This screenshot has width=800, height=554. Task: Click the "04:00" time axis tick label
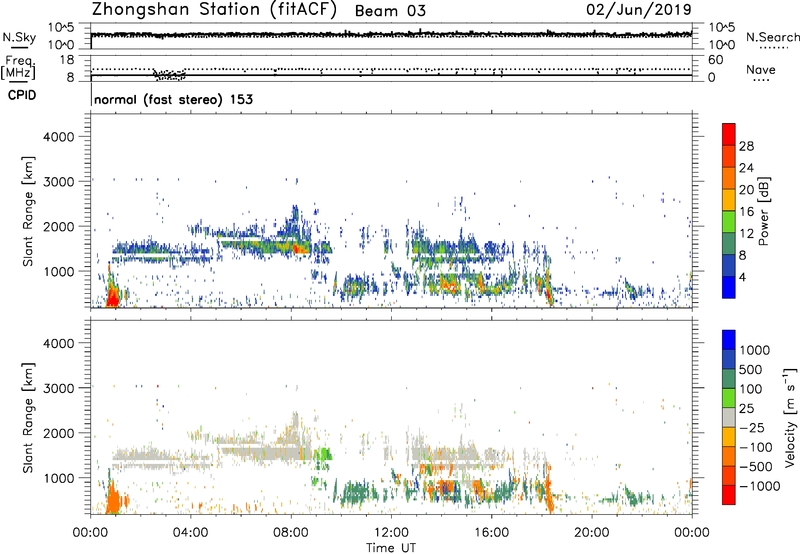pos(191,533)
